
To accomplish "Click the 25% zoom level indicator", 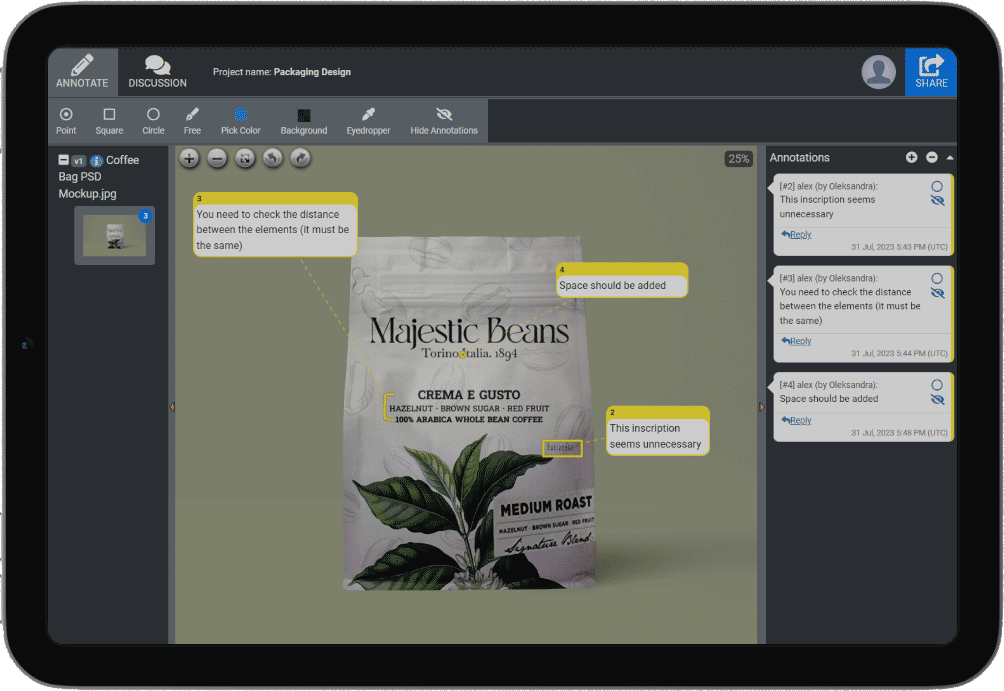I will point(738,159).
